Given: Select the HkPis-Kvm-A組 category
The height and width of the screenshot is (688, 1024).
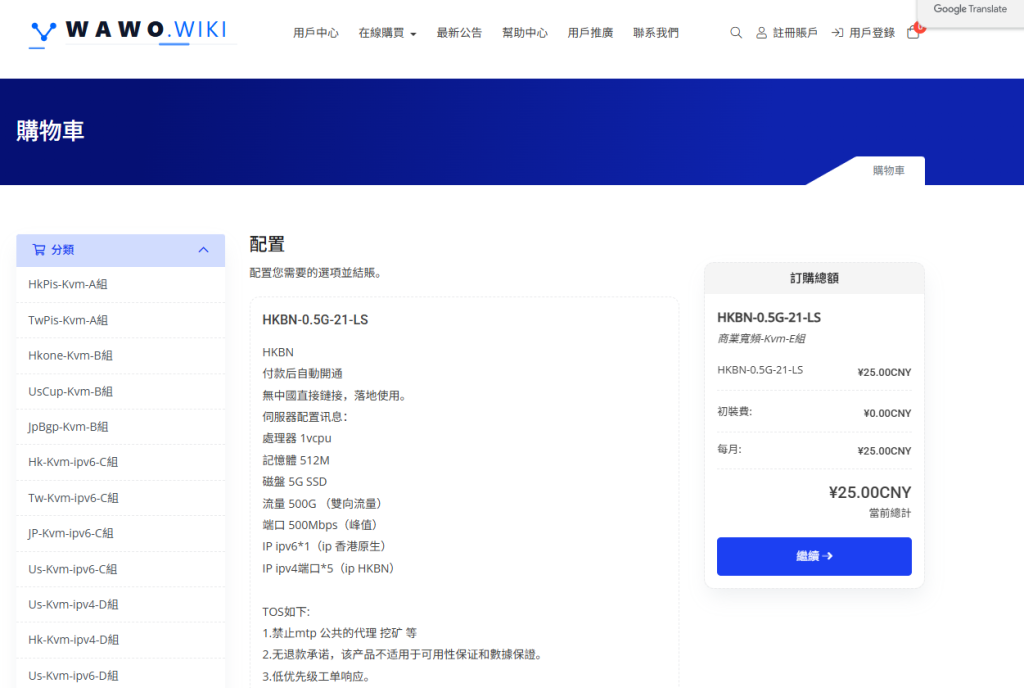Looking at the screenshot, I should click(68, 285).
